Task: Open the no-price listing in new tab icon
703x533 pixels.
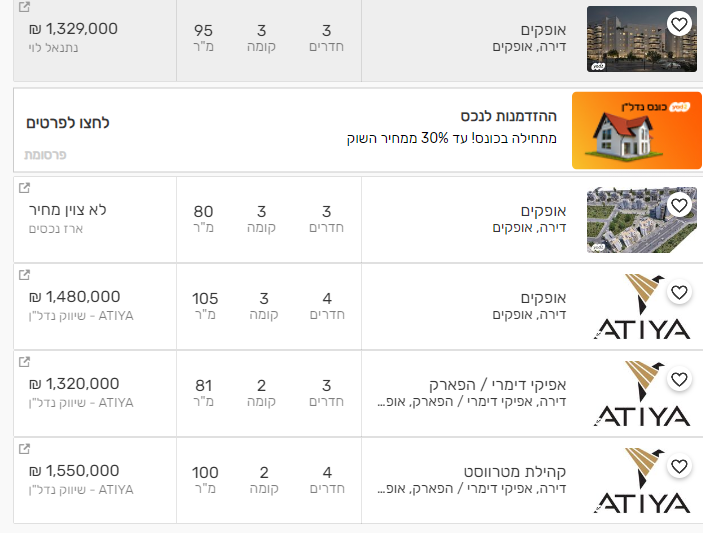Action: pyautogui.click(x=25, y=188)
